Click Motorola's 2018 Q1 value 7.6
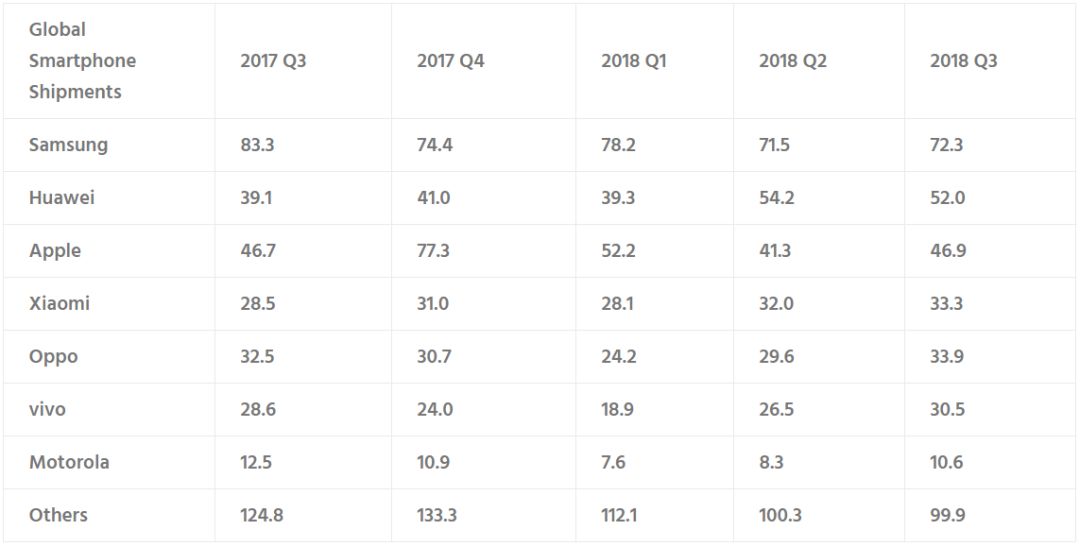The width and height of the screenshot is (1080, 547). 614,462
